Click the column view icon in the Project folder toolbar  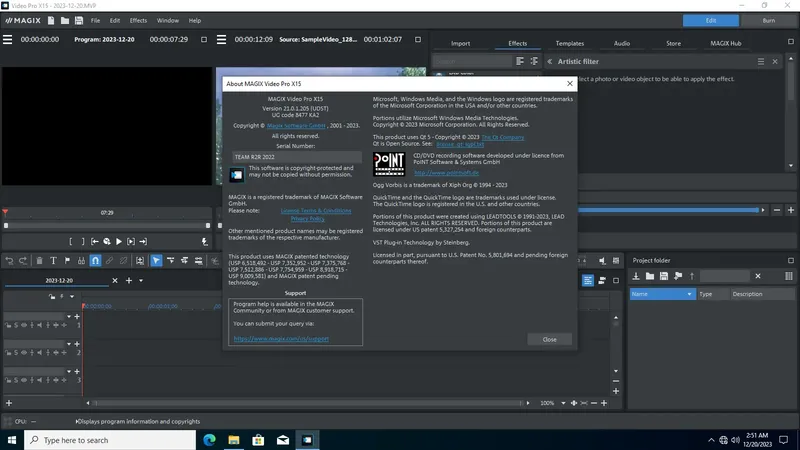click(x=789, y=276)
